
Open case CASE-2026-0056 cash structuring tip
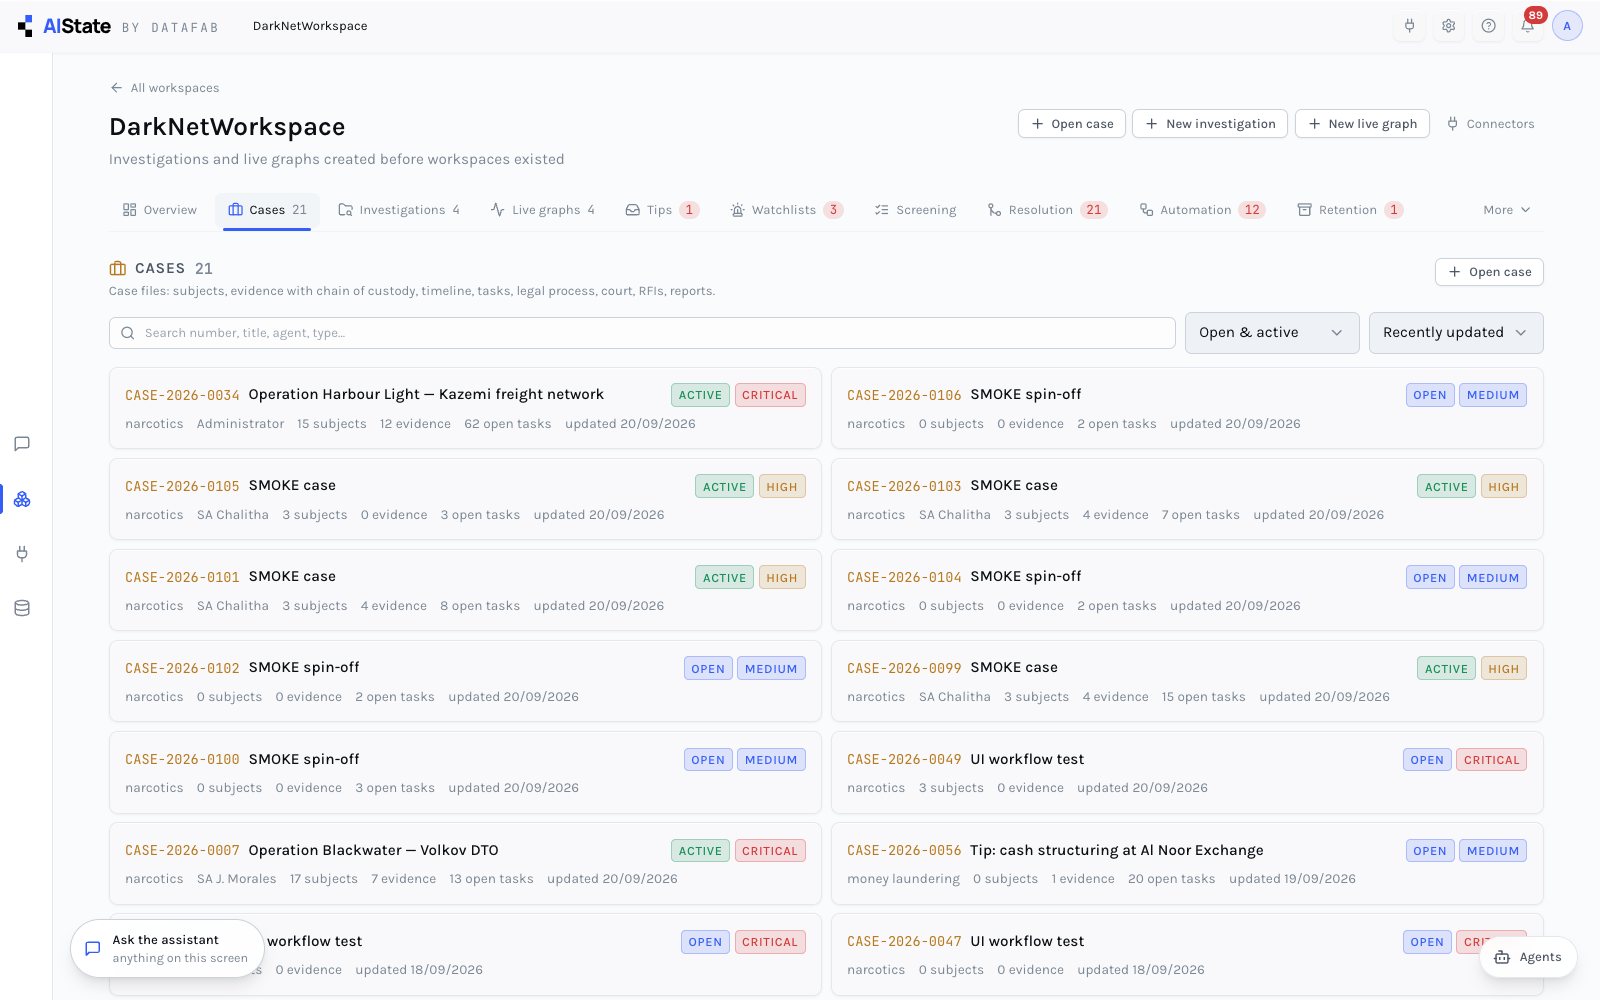tap(1187, 864)
